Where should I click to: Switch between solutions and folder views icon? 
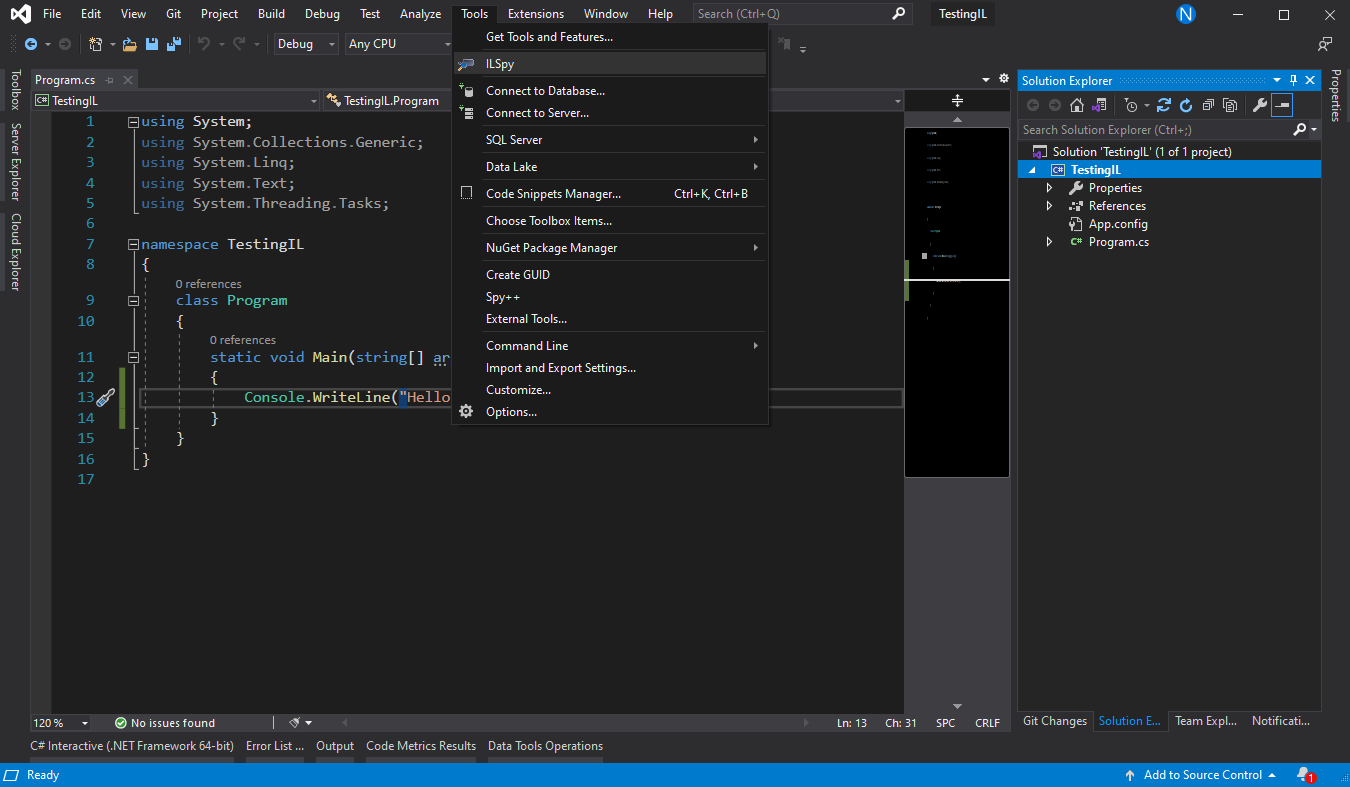coord(1099,105)
